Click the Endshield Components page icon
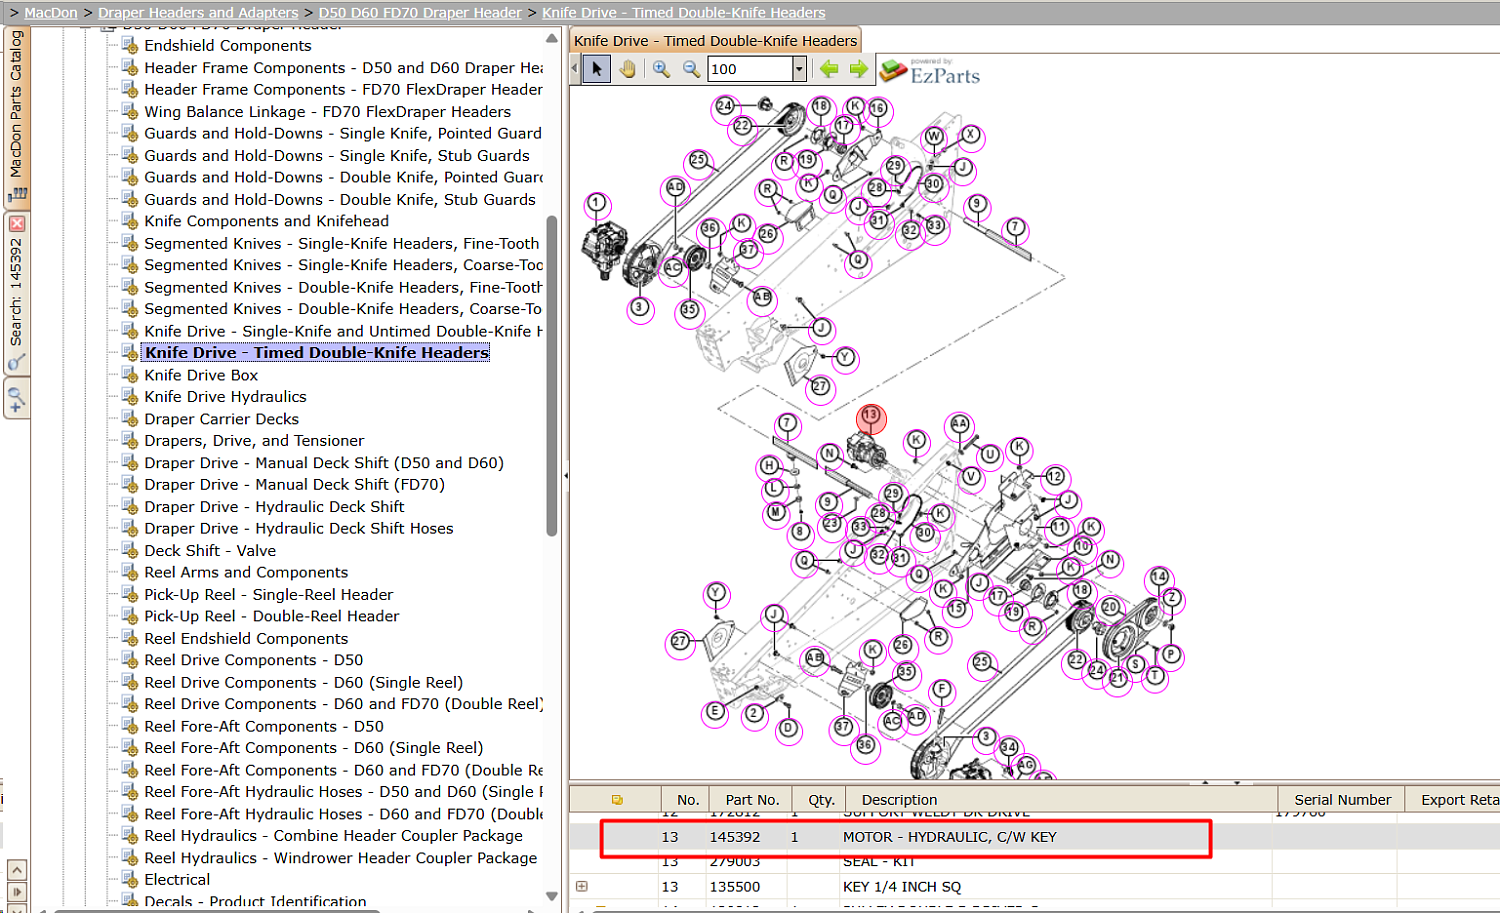The image size is (1500, 913). 130,46
